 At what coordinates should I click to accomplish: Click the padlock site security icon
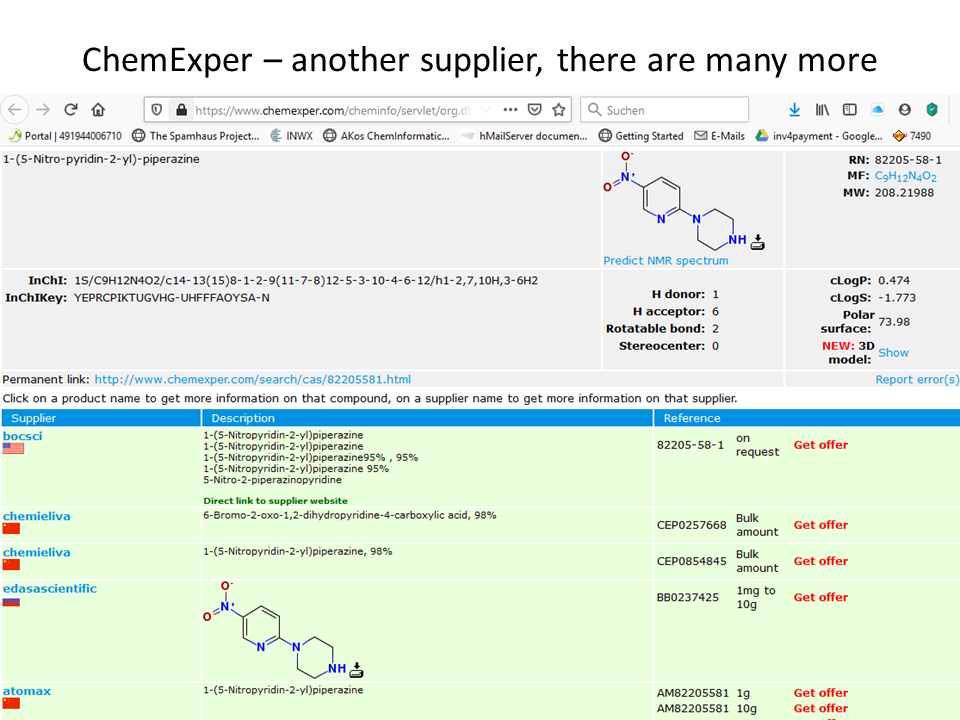[x=181, y=110]
